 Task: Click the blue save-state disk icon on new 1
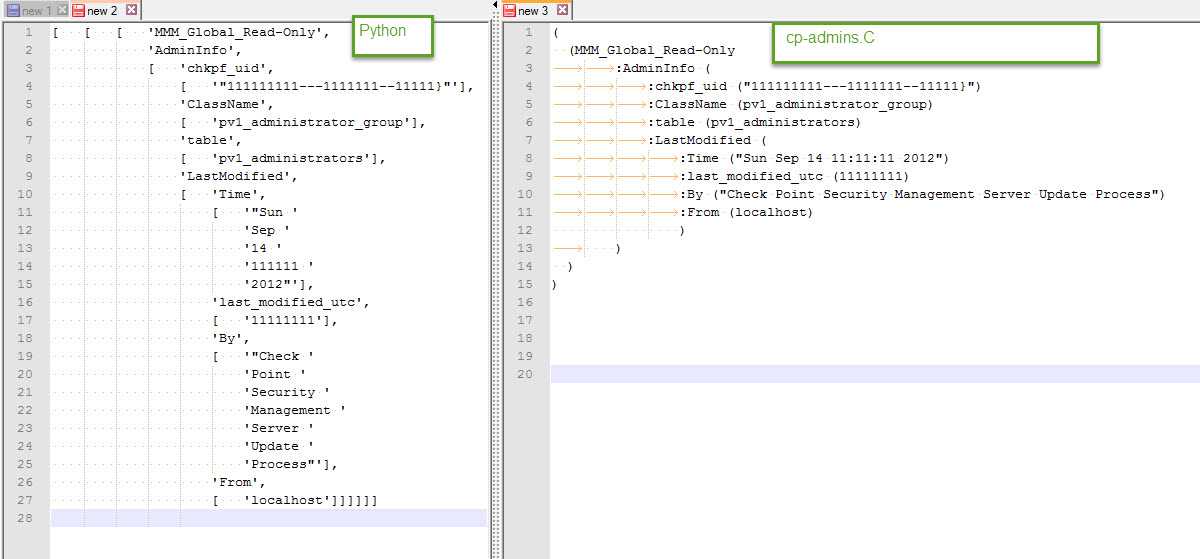pos(12,11)
